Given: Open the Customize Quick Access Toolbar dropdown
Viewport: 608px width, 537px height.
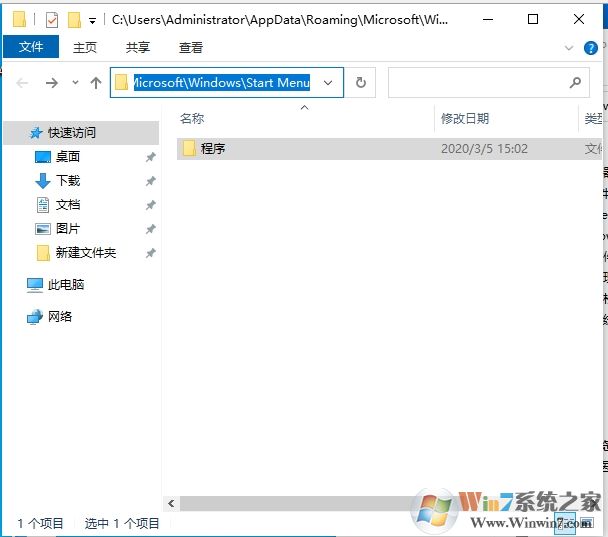Looking at the screenshot, I should coord(92,21).
